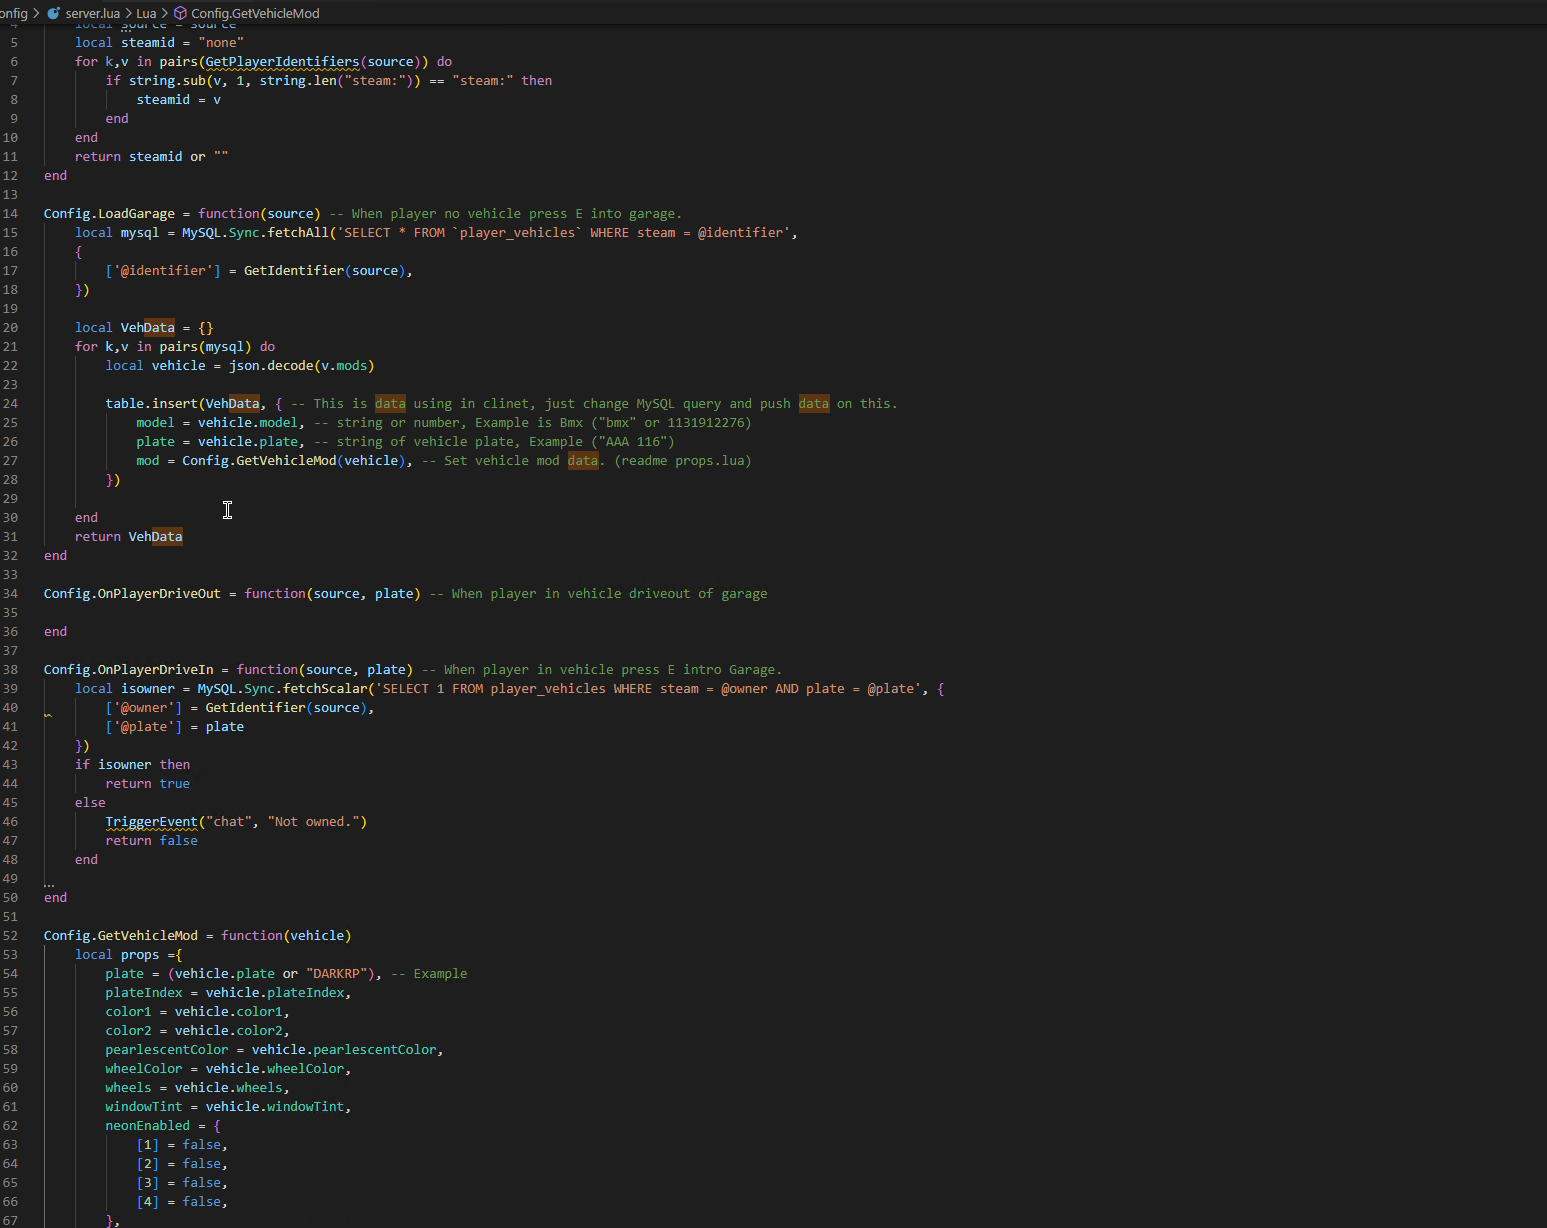Click the "DARKRP" string literal
This screenshot has width=1547, height=1228.
[339, 974]
